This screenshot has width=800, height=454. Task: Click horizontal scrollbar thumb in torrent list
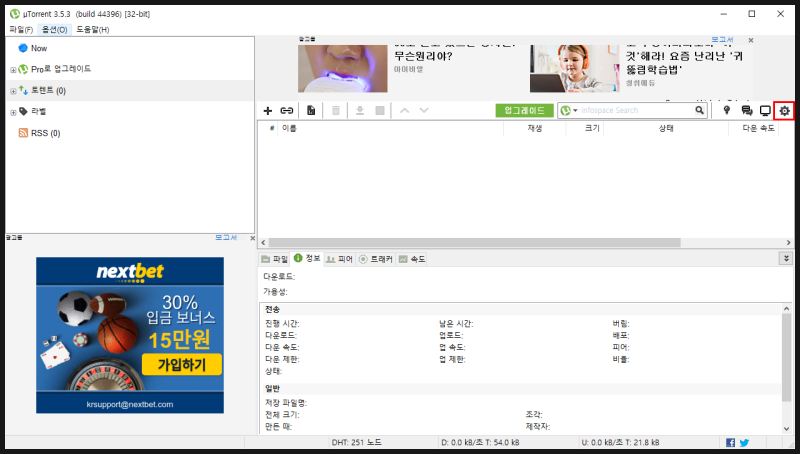pyautogui.click(x=474, y=243)
